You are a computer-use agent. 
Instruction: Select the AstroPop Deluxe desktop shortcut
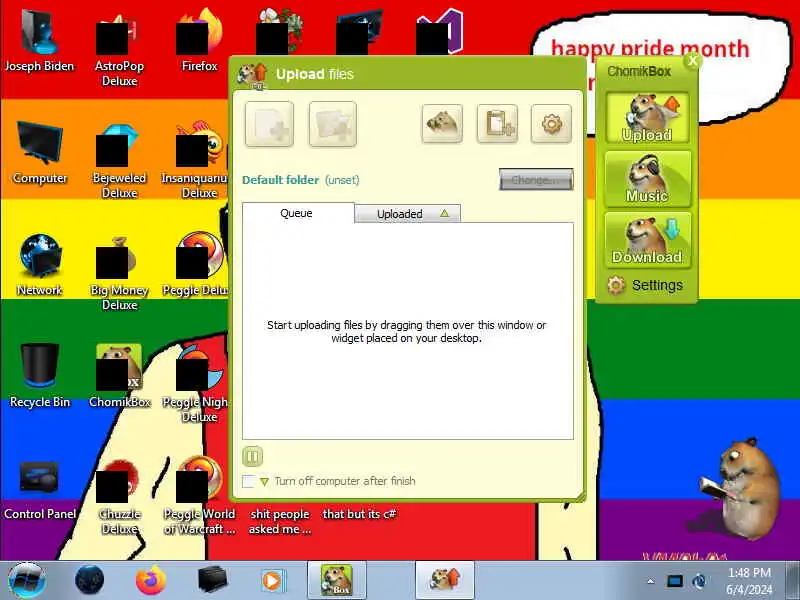pyautogui.click(x=119, y=51)
